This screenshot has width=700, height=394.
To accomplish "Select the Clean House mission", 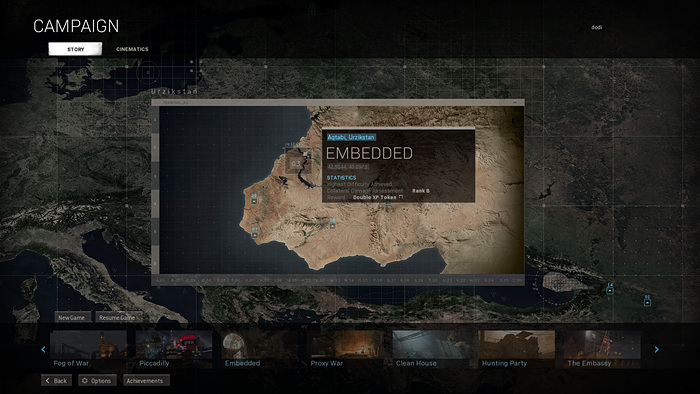I will pyautogui.click(x=431, y=349).
